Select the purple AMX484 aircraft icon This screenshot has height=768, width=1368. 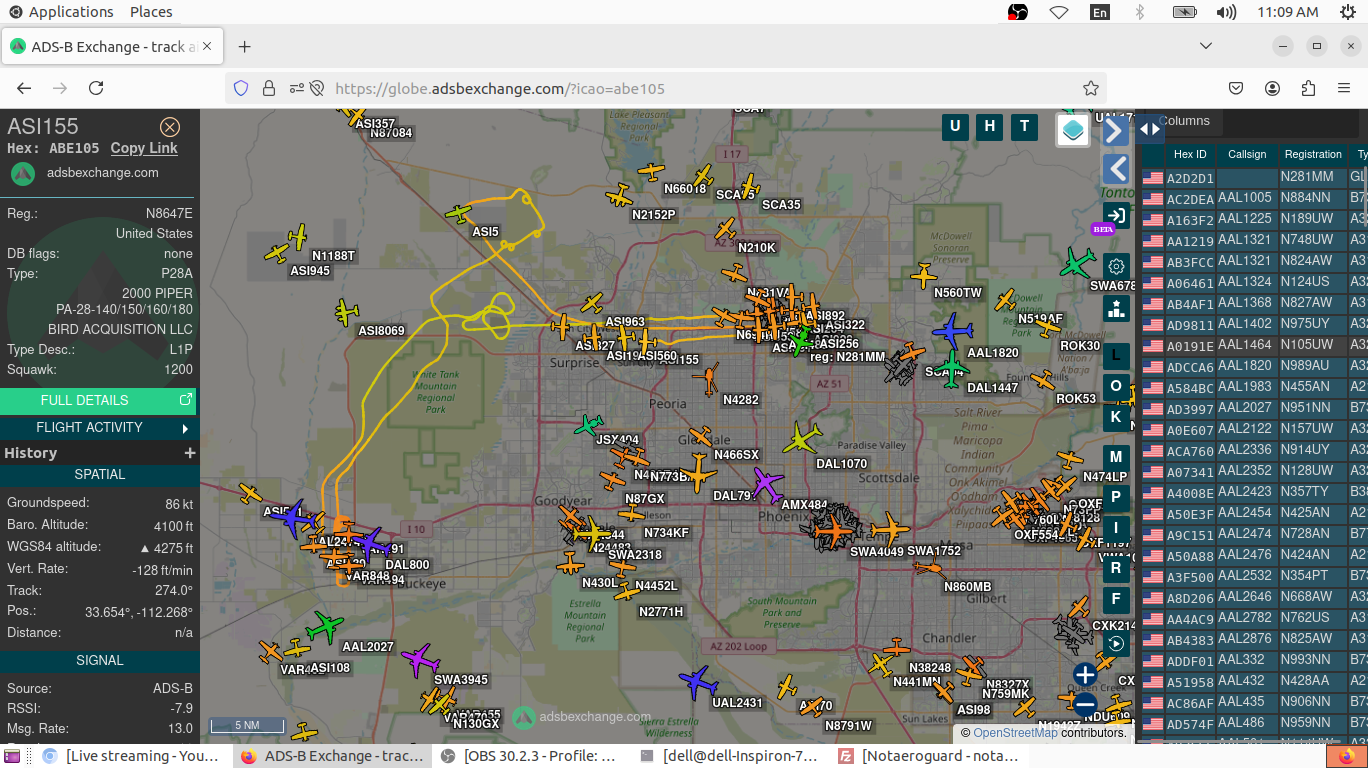tap(767, 485)
